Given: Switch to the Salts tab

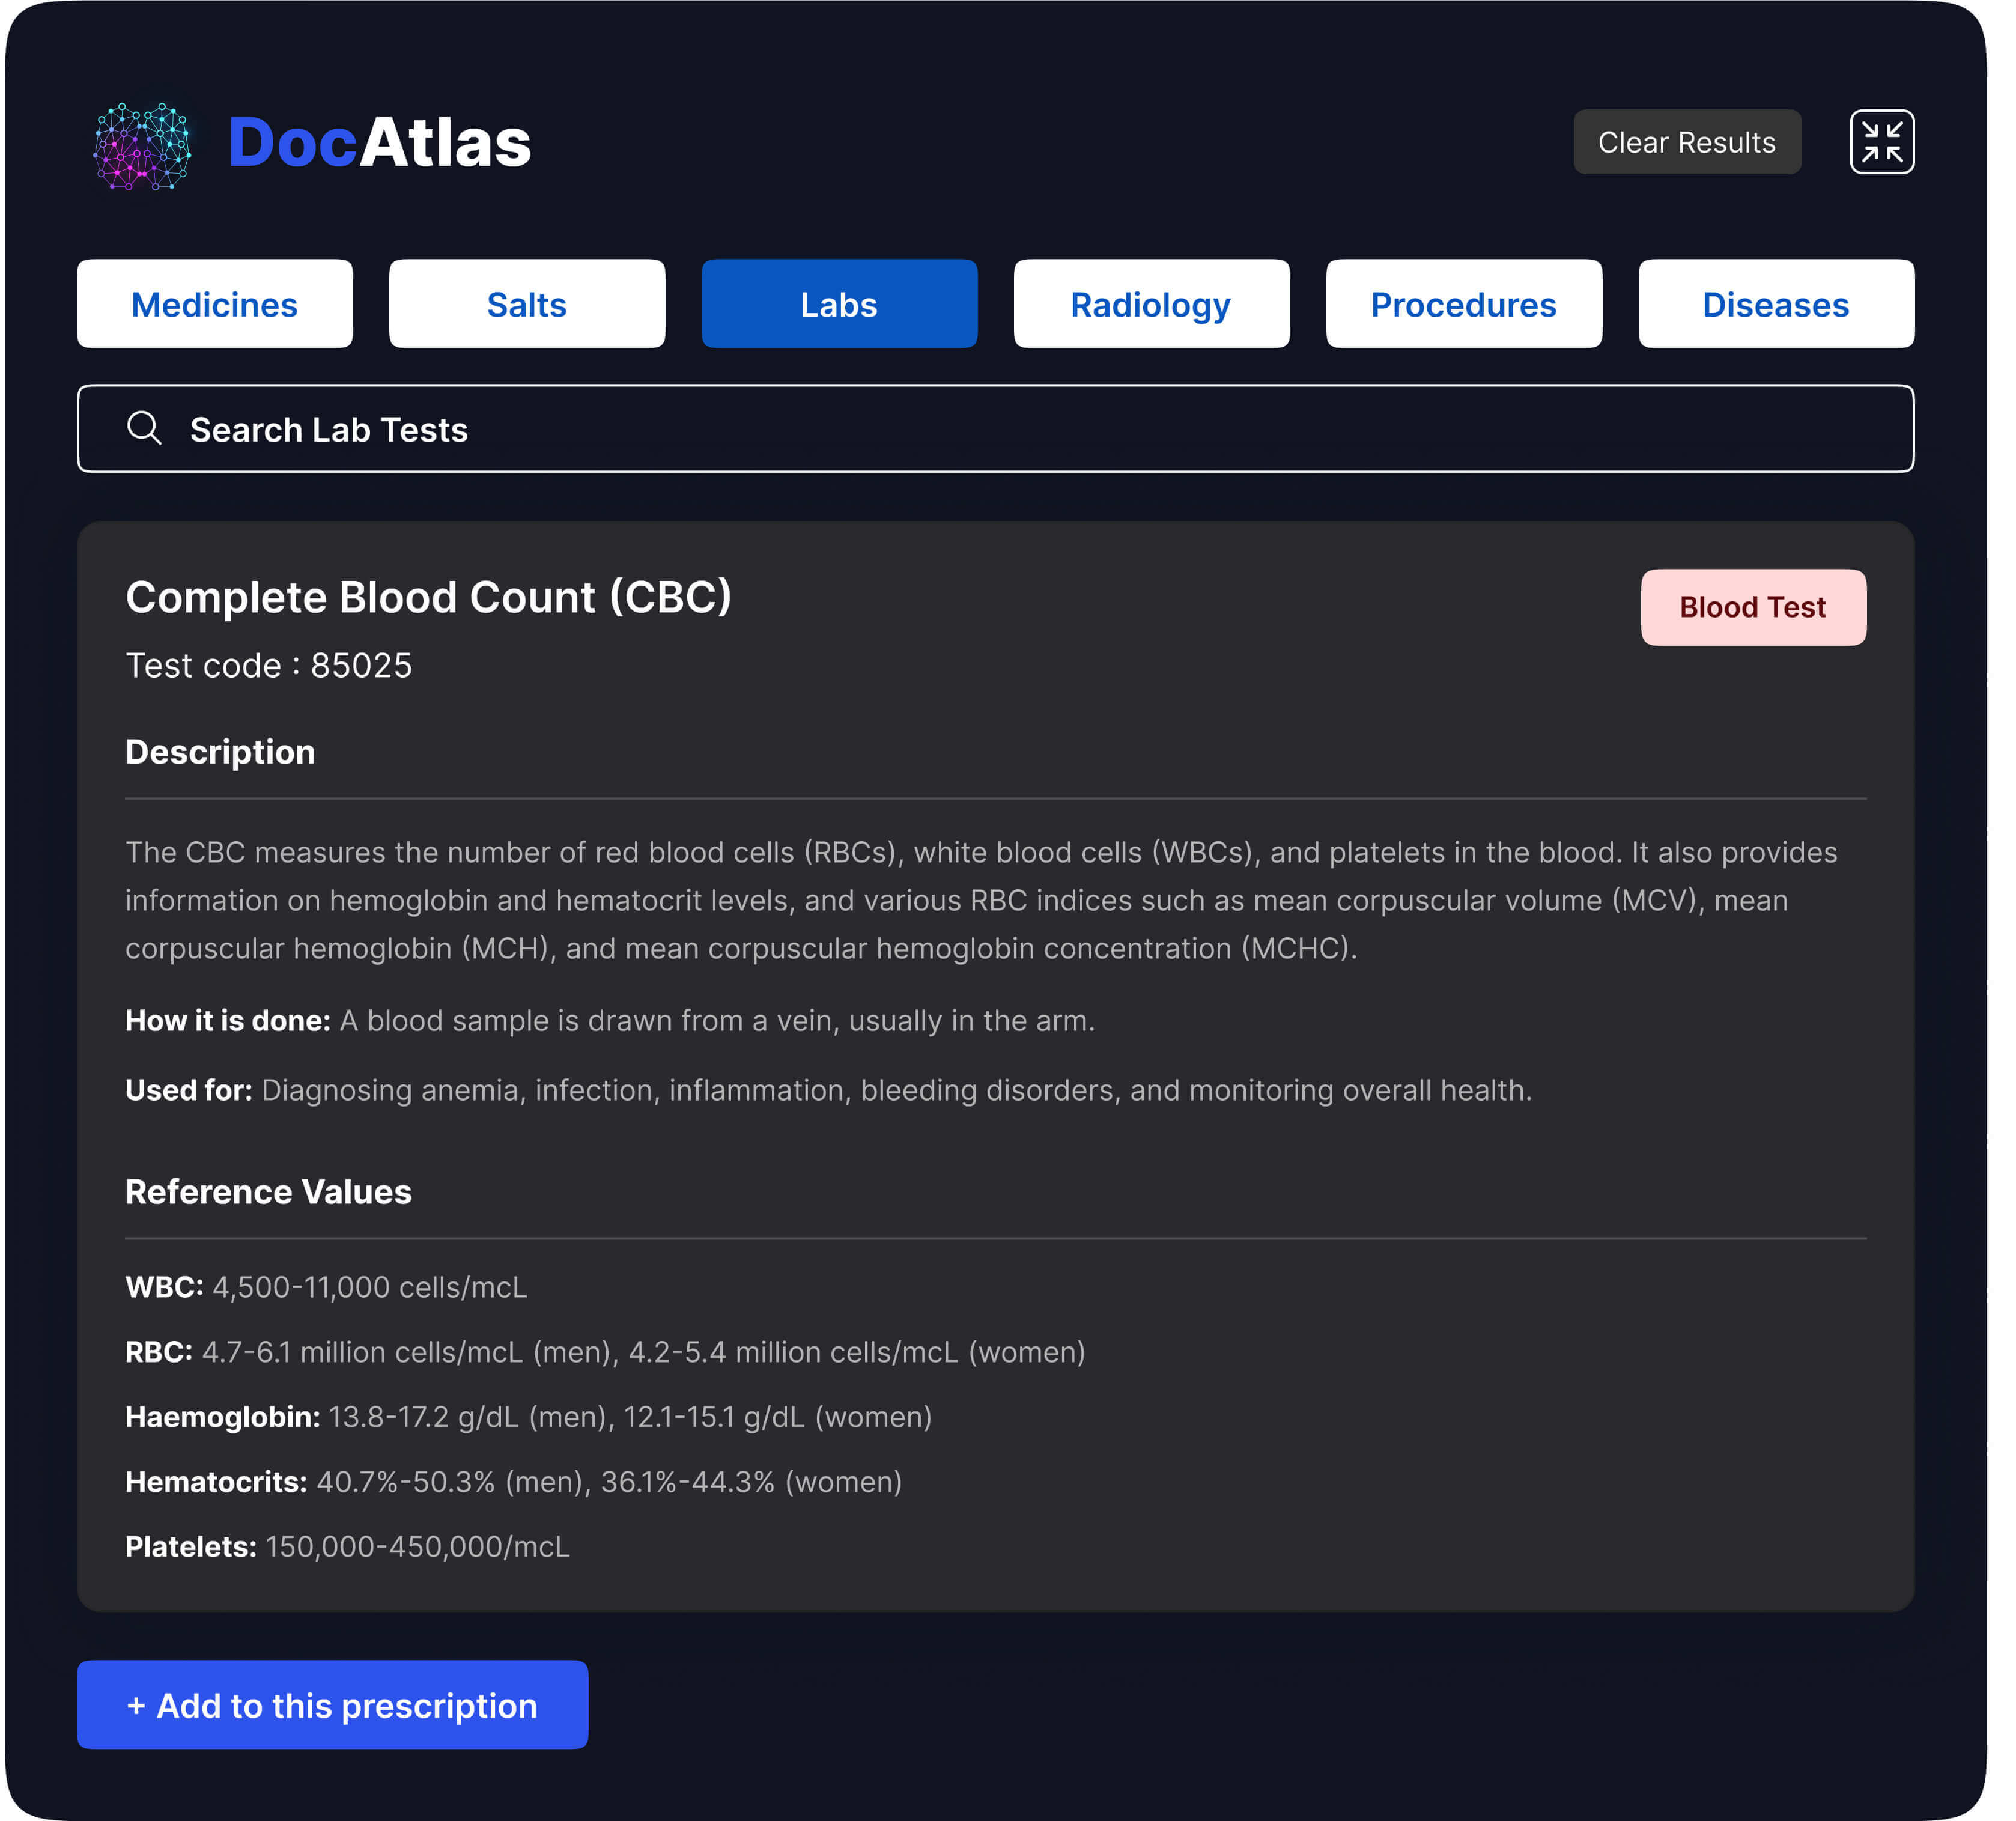Looking at the screenshot, I should tap(527, 304).
